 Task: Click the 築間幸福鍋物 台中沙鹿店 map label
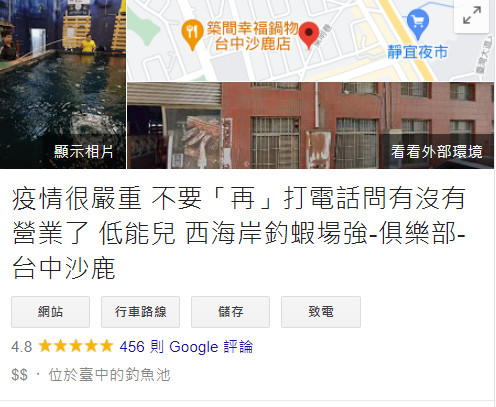tap(252, 36)
